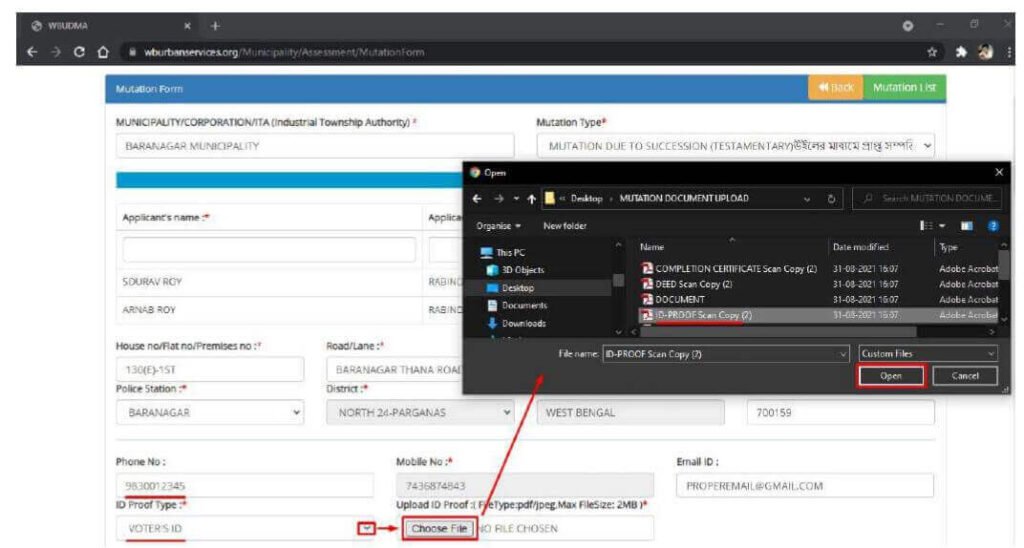Toggle the preview pane icon in dialog

(967, 226)
